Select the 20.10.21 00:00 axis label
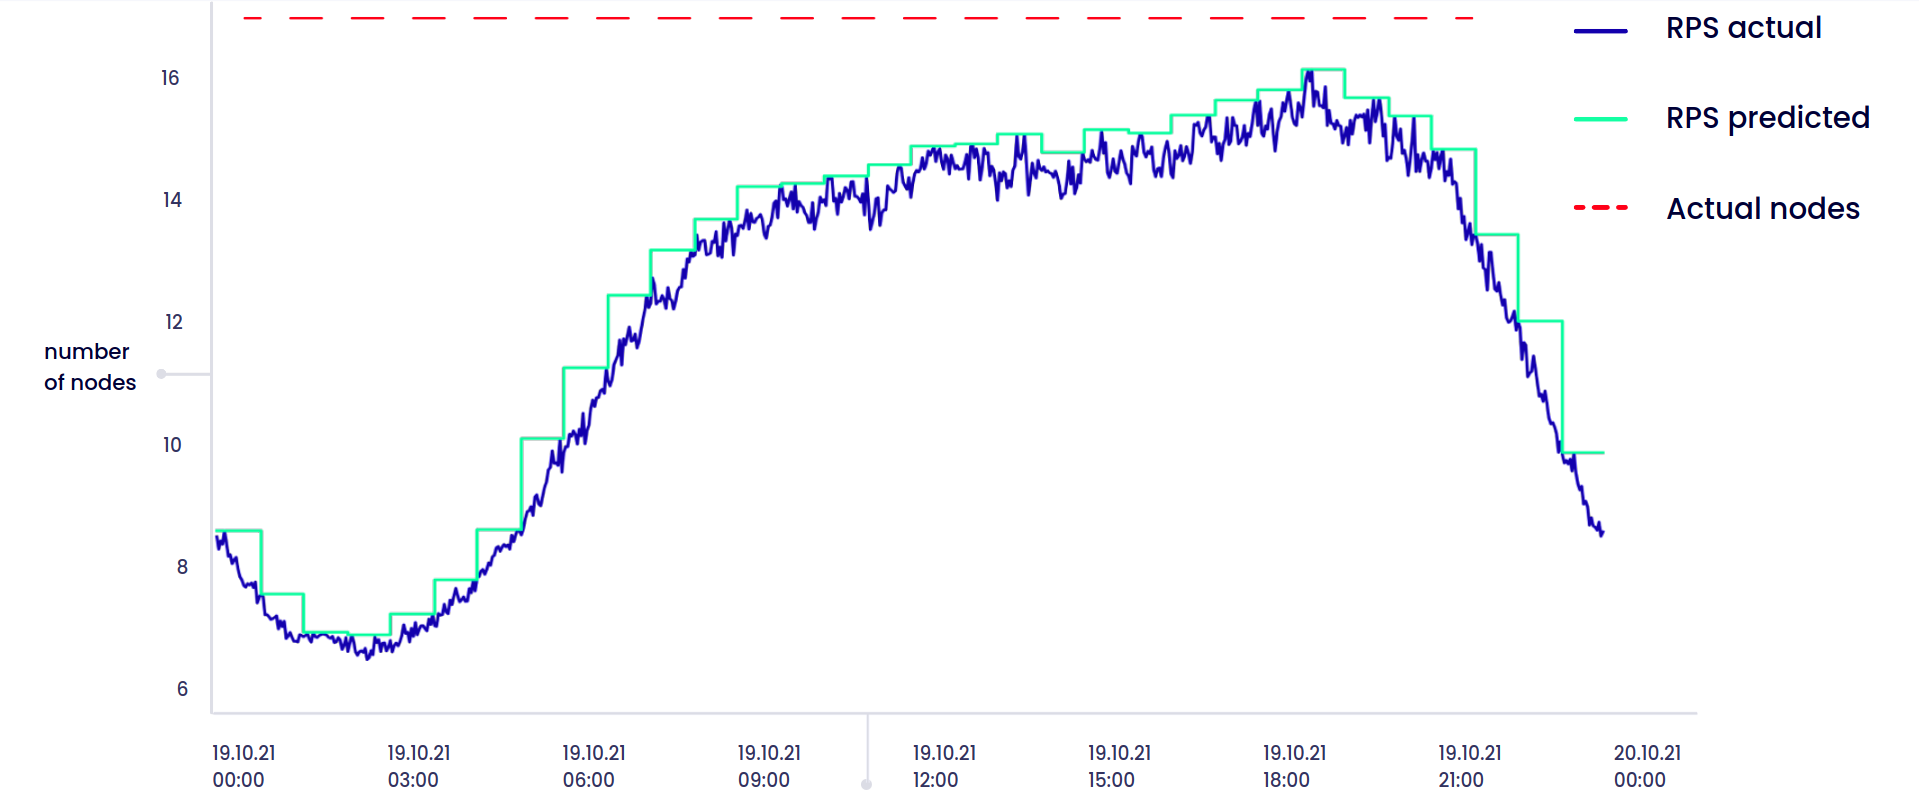The width and height of the screenshot is (1919, 802). [x=1647, y=766]
